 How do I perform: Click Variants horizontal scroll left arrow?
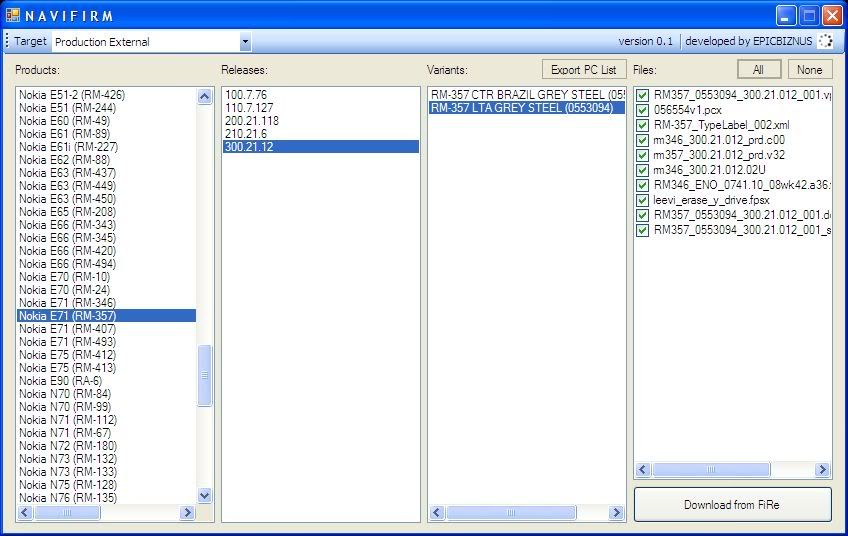(x=437, y=512)
